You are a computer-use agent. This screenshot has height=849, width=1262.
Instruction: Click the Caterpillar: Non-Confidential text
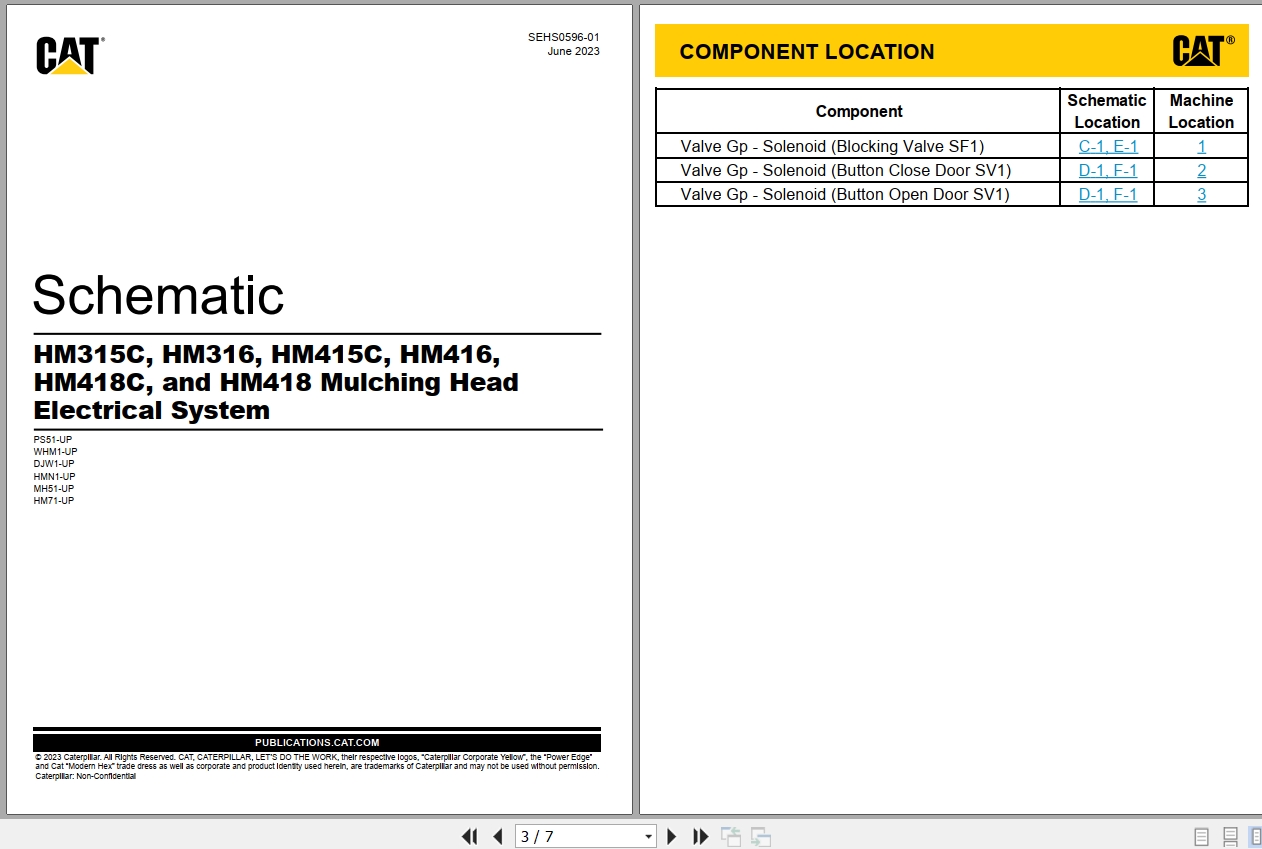pos(86,776)
